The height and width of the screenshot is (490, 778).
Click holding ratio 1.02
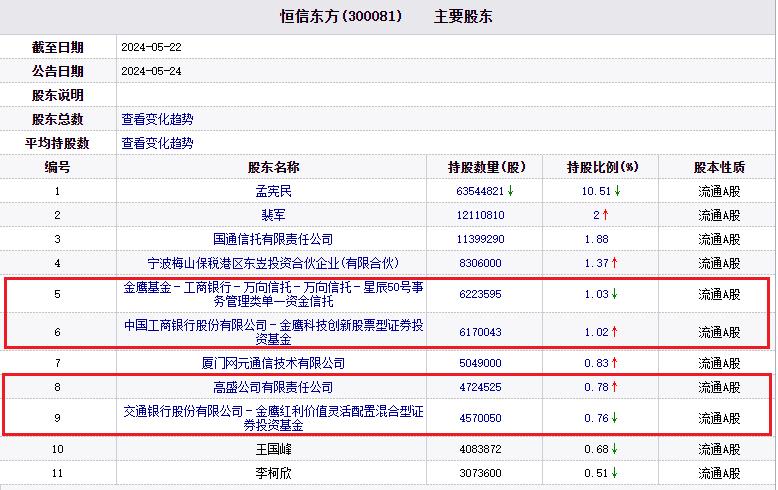click(596, 332)
